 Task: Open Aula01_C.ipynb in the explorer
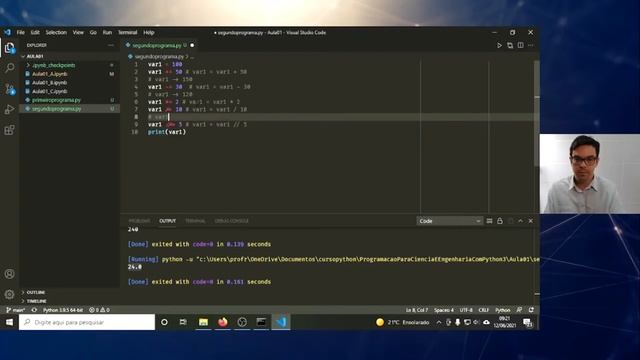tap(49, 91)
